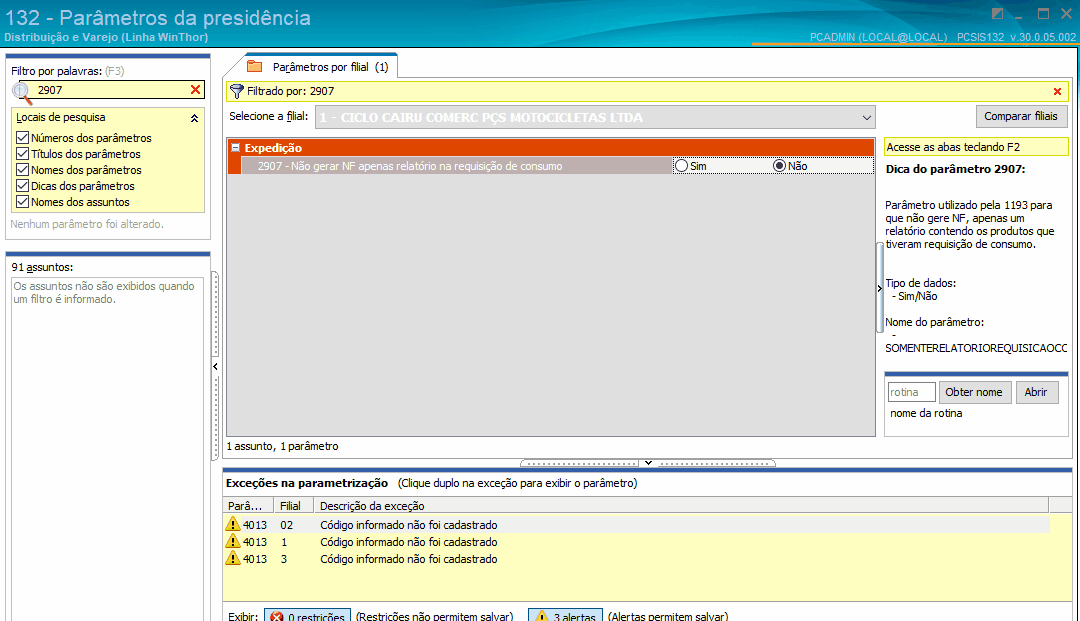The image size is (1080, 621).
Task: Toggle 'Nomes dos parâmetros' checkbox
Action: click(23, 169)
